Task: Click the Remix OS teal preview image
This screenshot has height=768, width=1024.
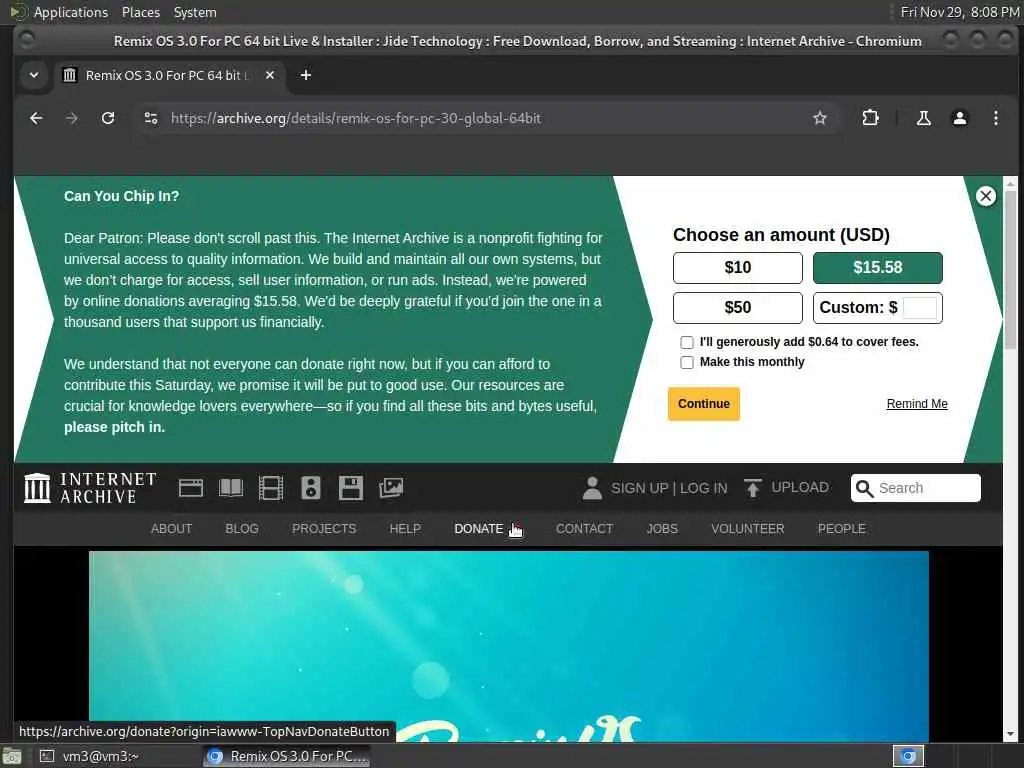Action: (509, 647)
